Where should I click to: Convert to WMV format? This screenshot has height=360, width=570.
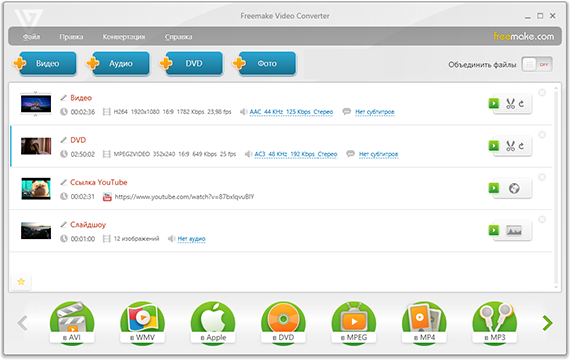point(142,323)
